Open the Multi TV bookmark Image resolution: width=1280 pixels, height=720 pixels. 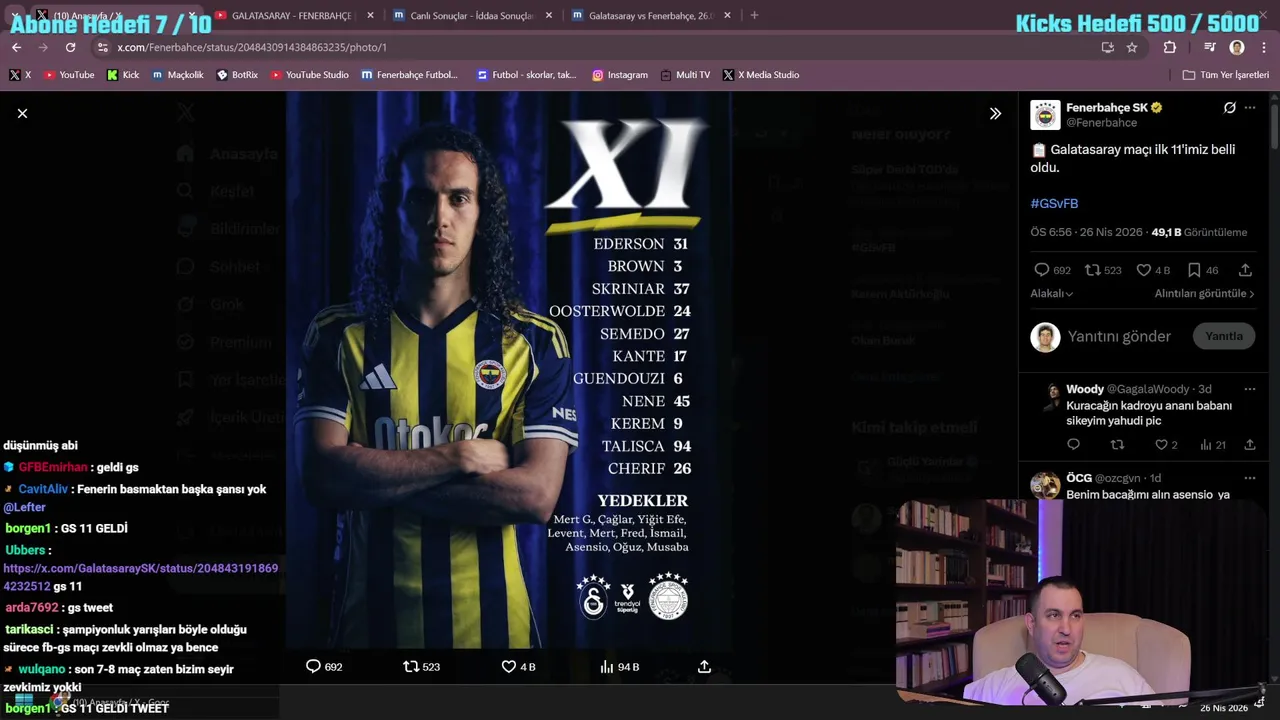[x=685, y=75]
